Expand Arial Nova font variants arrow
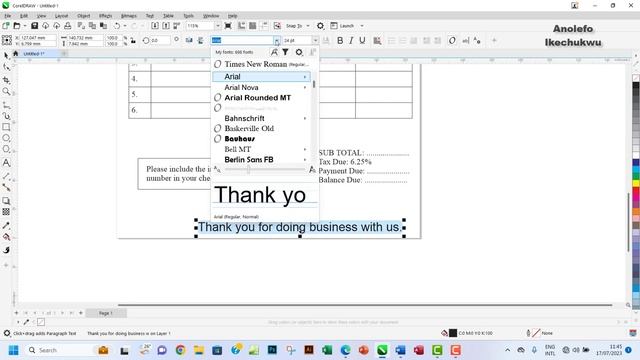Viewport: 640px width, 360px height. [x=304, y=87]
